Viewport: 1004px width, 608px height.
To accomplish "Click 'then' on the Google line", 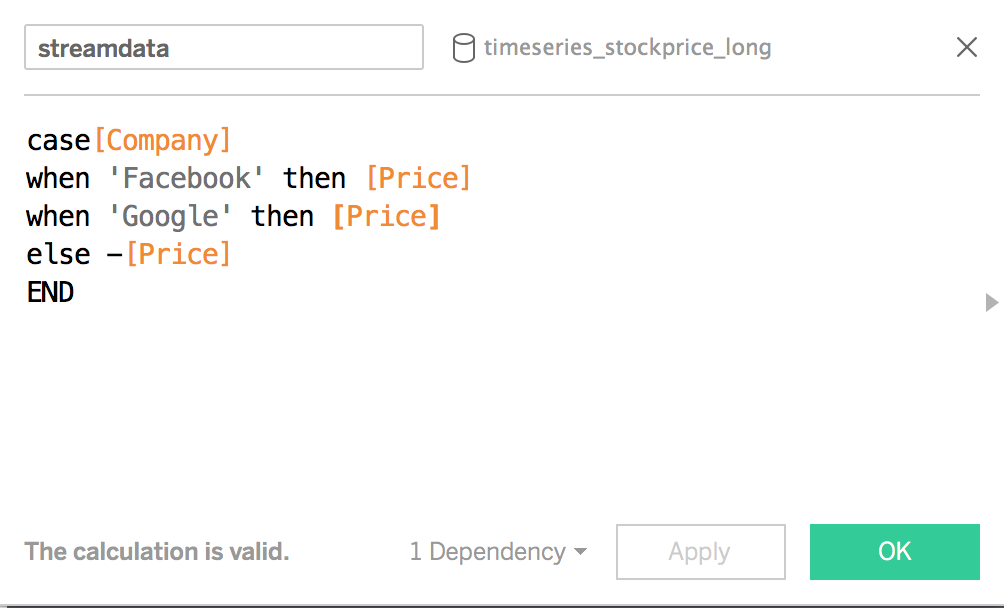I will click(x=282, y=216).
